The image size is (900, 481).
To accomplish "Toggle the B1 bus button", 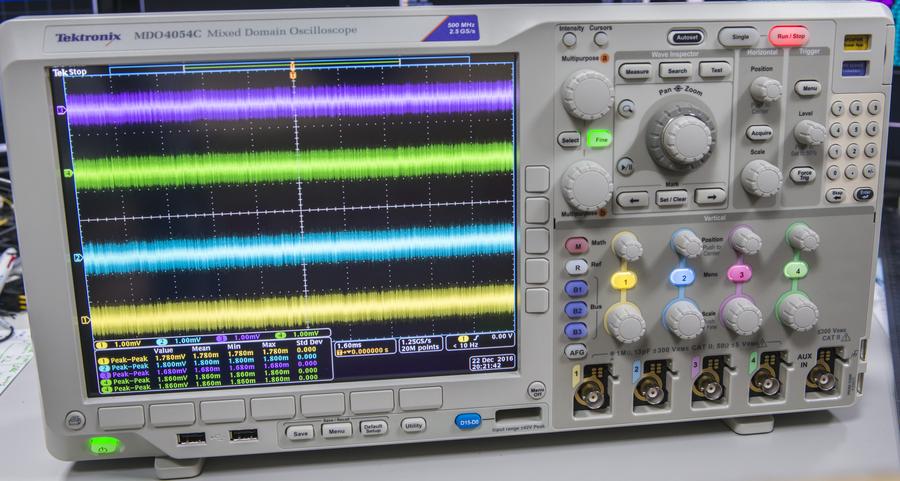I will pos(576,288).
